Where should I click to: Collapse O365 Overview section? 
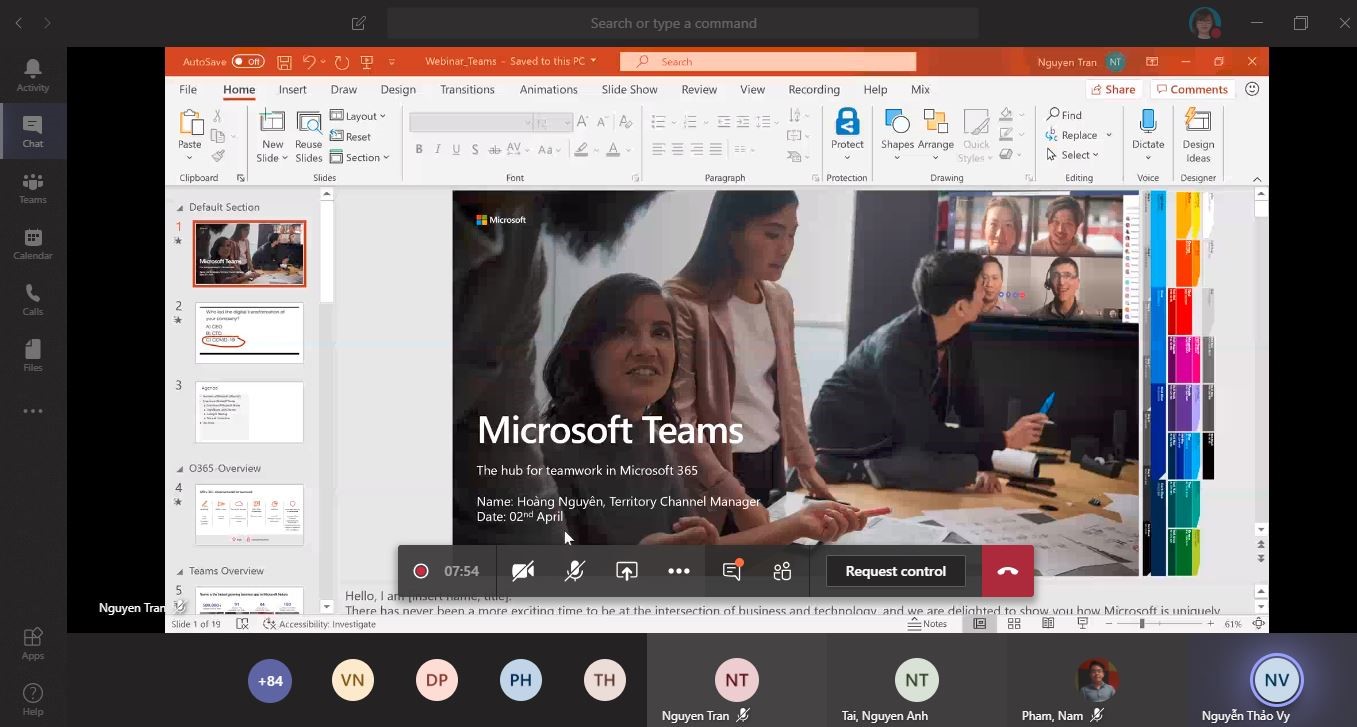tap(180, 469)
